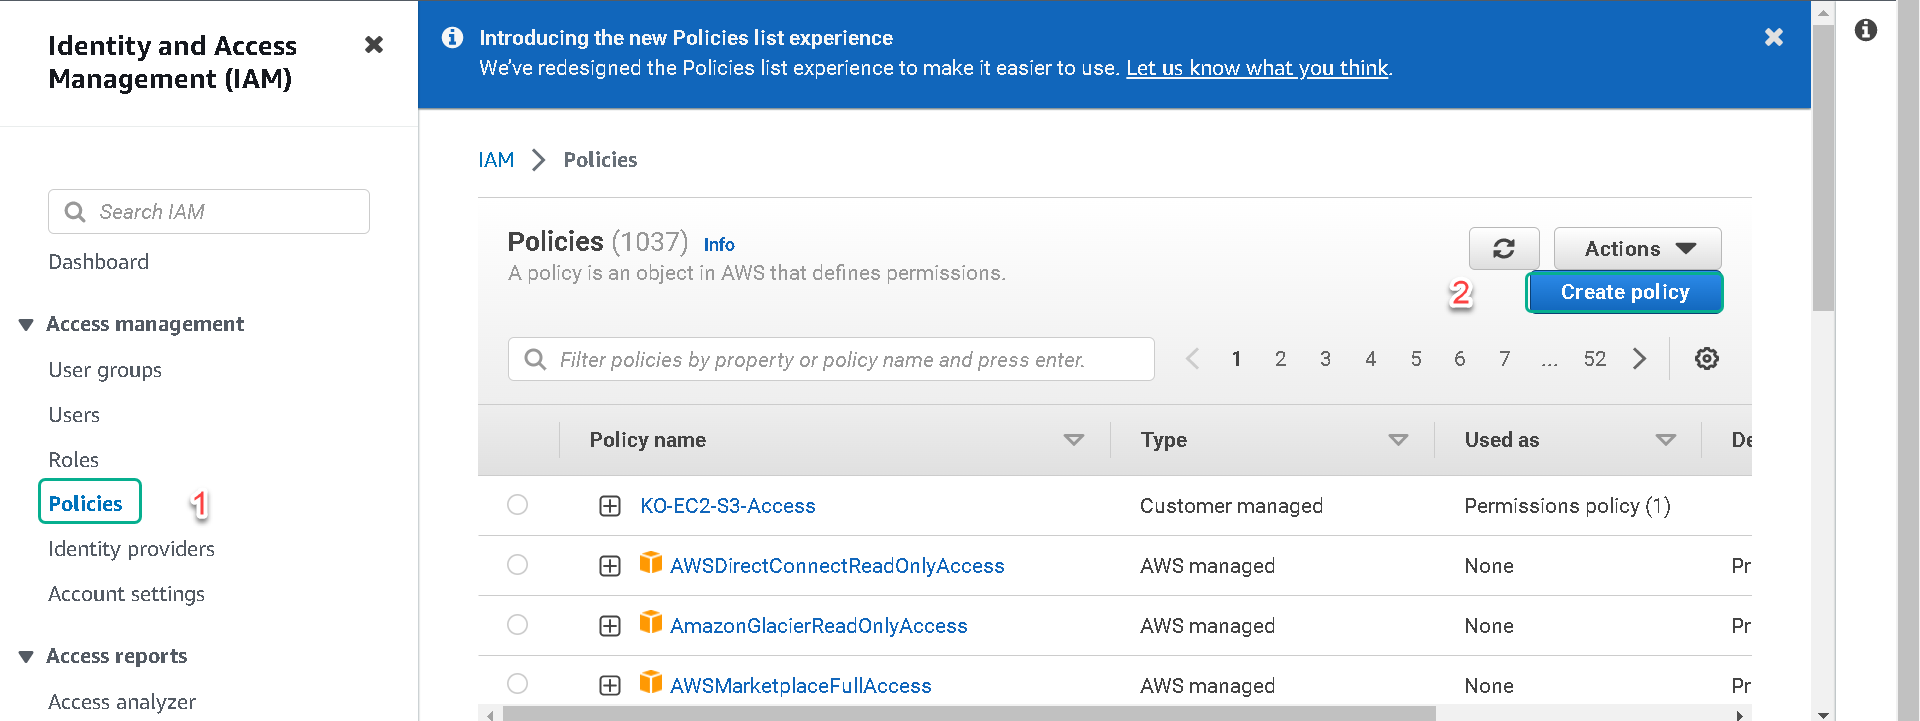Open the help info panel icon at far right
This screenshot has width=1920, height=721.
[x=1866, y=30]
